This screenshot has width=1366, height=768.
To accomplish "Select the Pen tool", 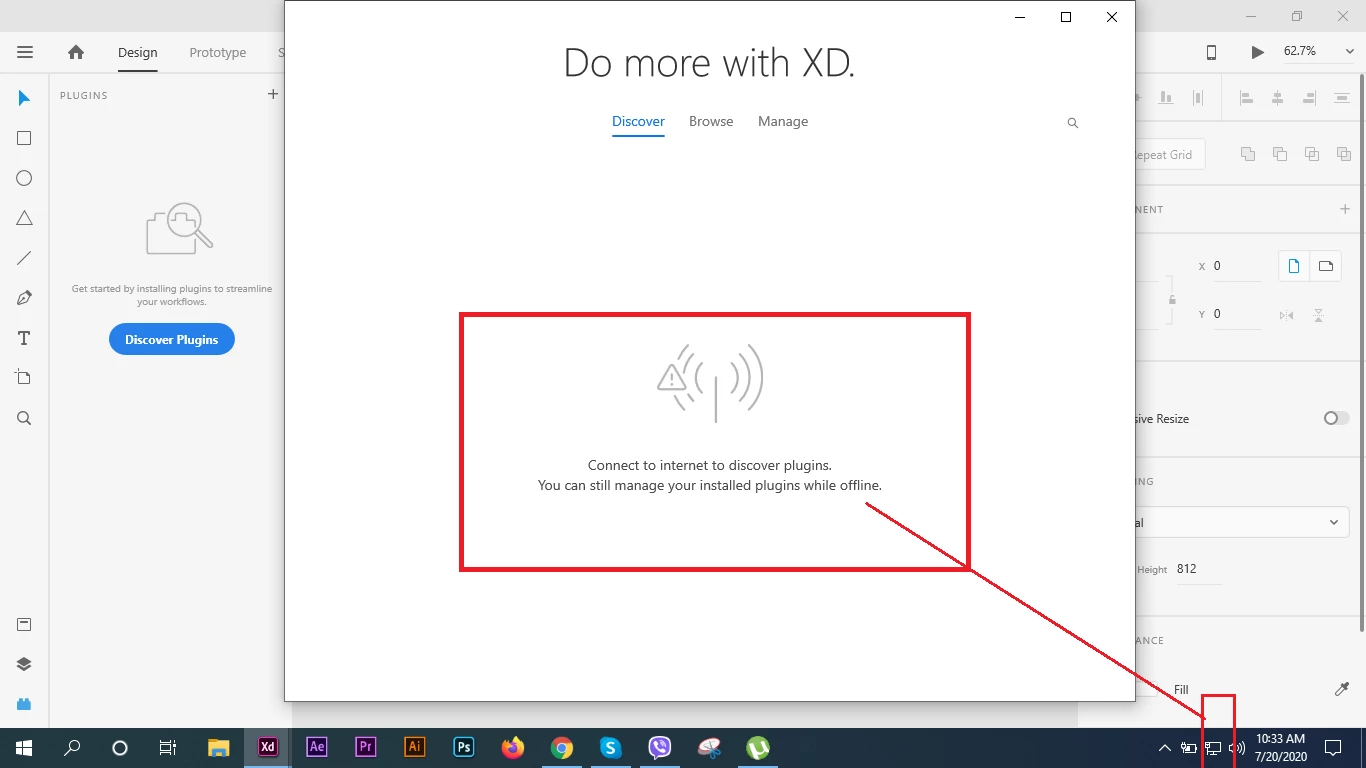I will (x=24, y=298).
